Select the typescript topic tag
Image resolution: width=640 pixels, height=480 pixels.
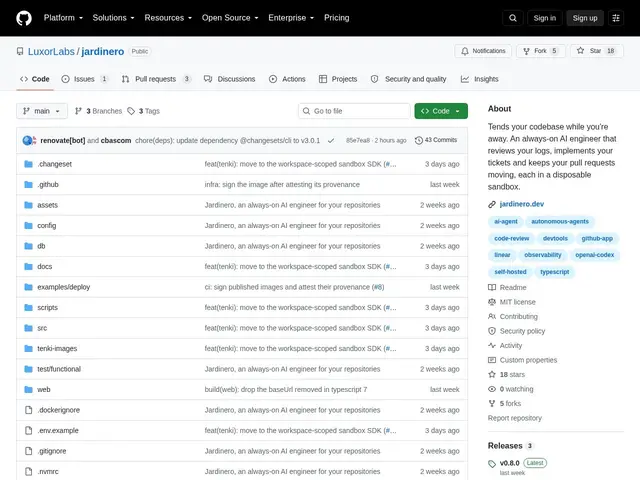(x=554, y=272)
